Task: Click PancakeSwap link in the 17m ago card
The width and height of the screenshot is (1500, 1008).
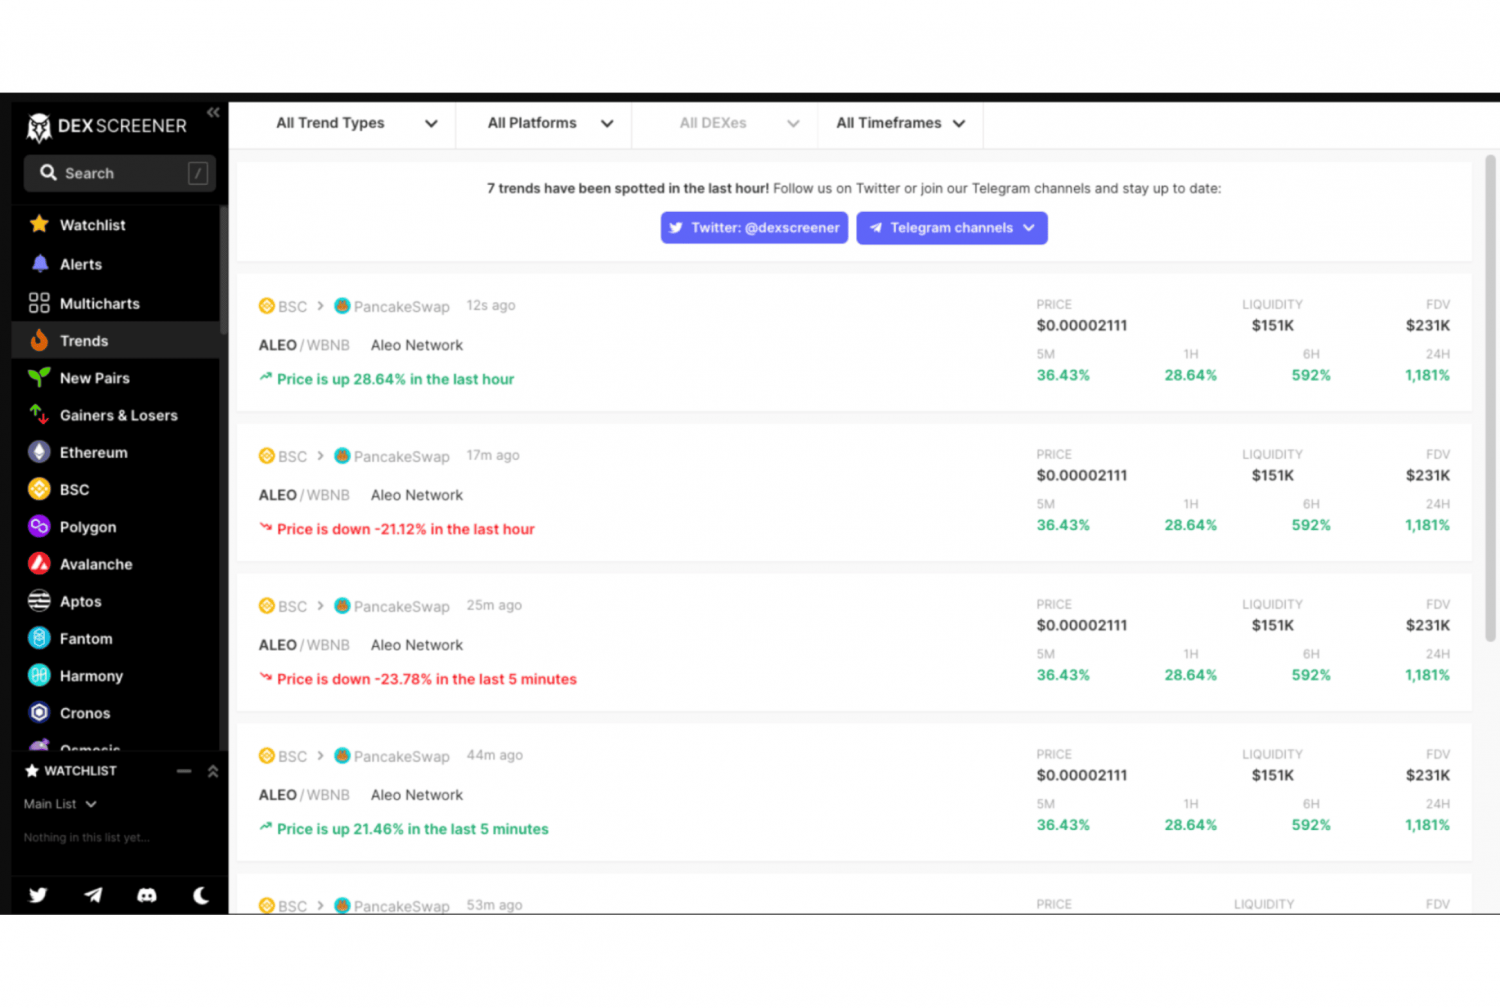Action: 392,456
